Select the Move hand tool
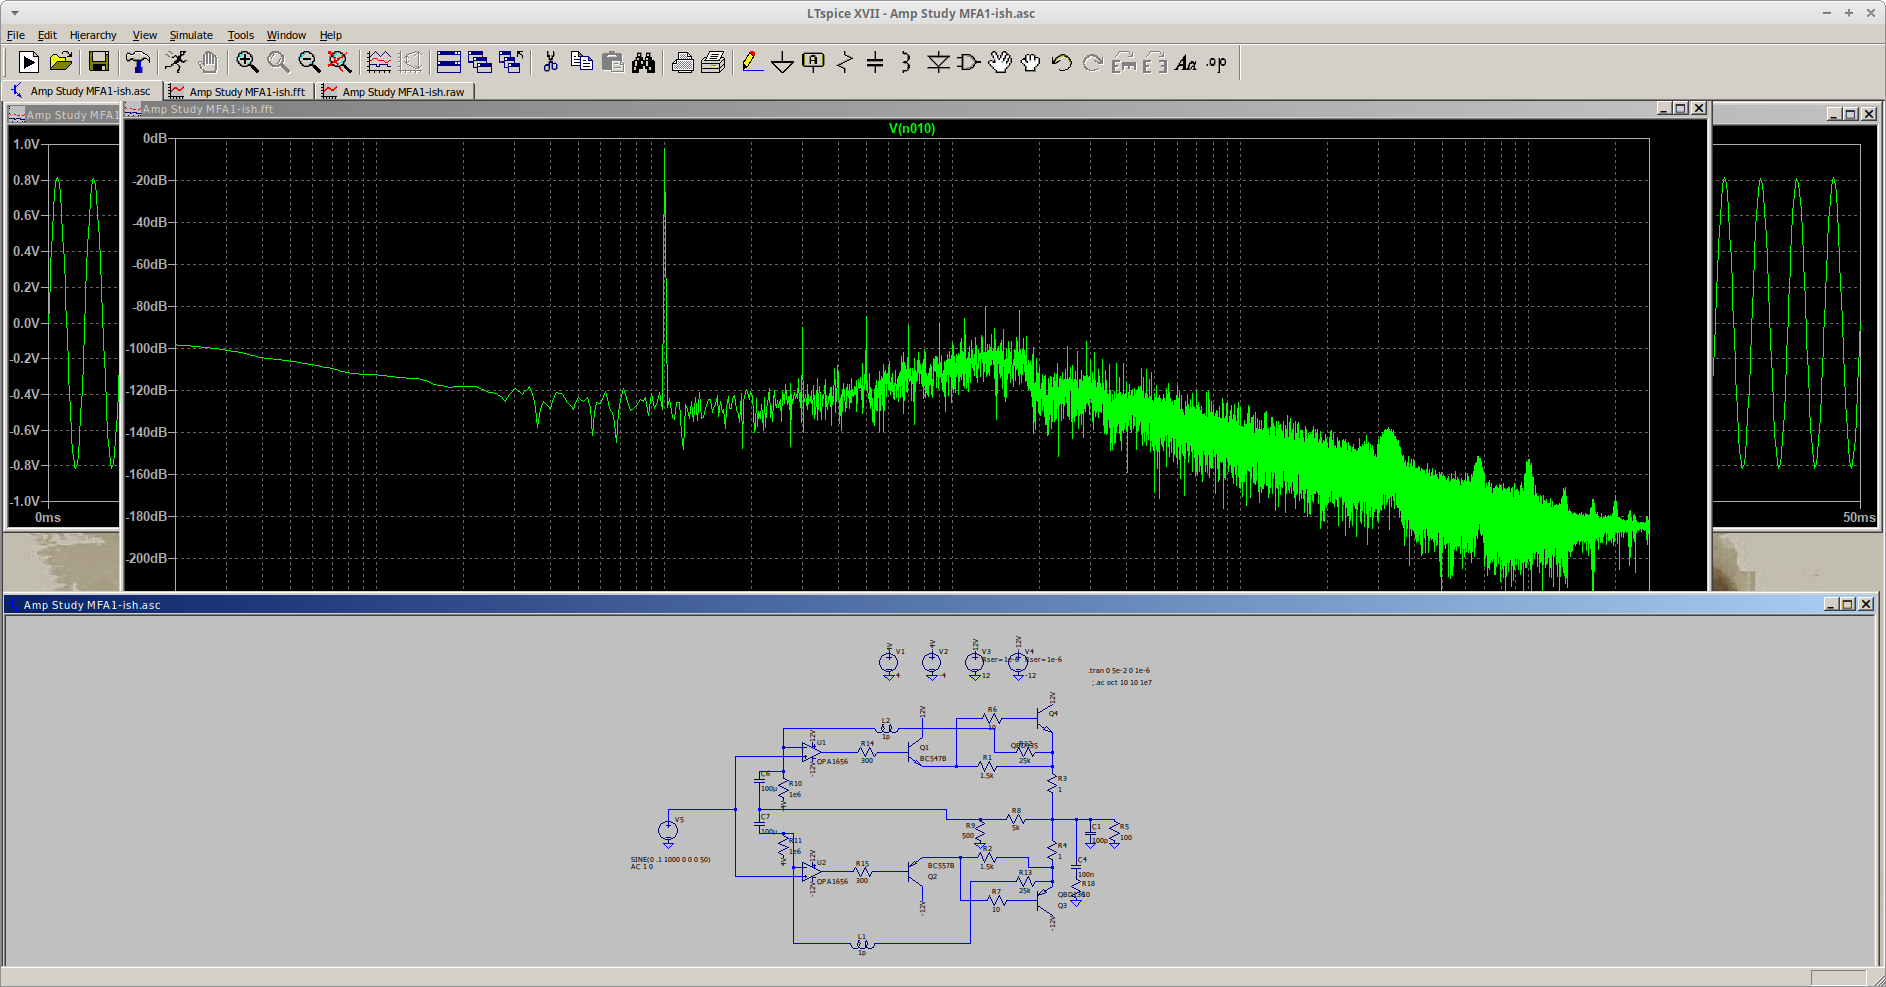This screenshot has height=987, width=1886. [x=1000, y=63]
